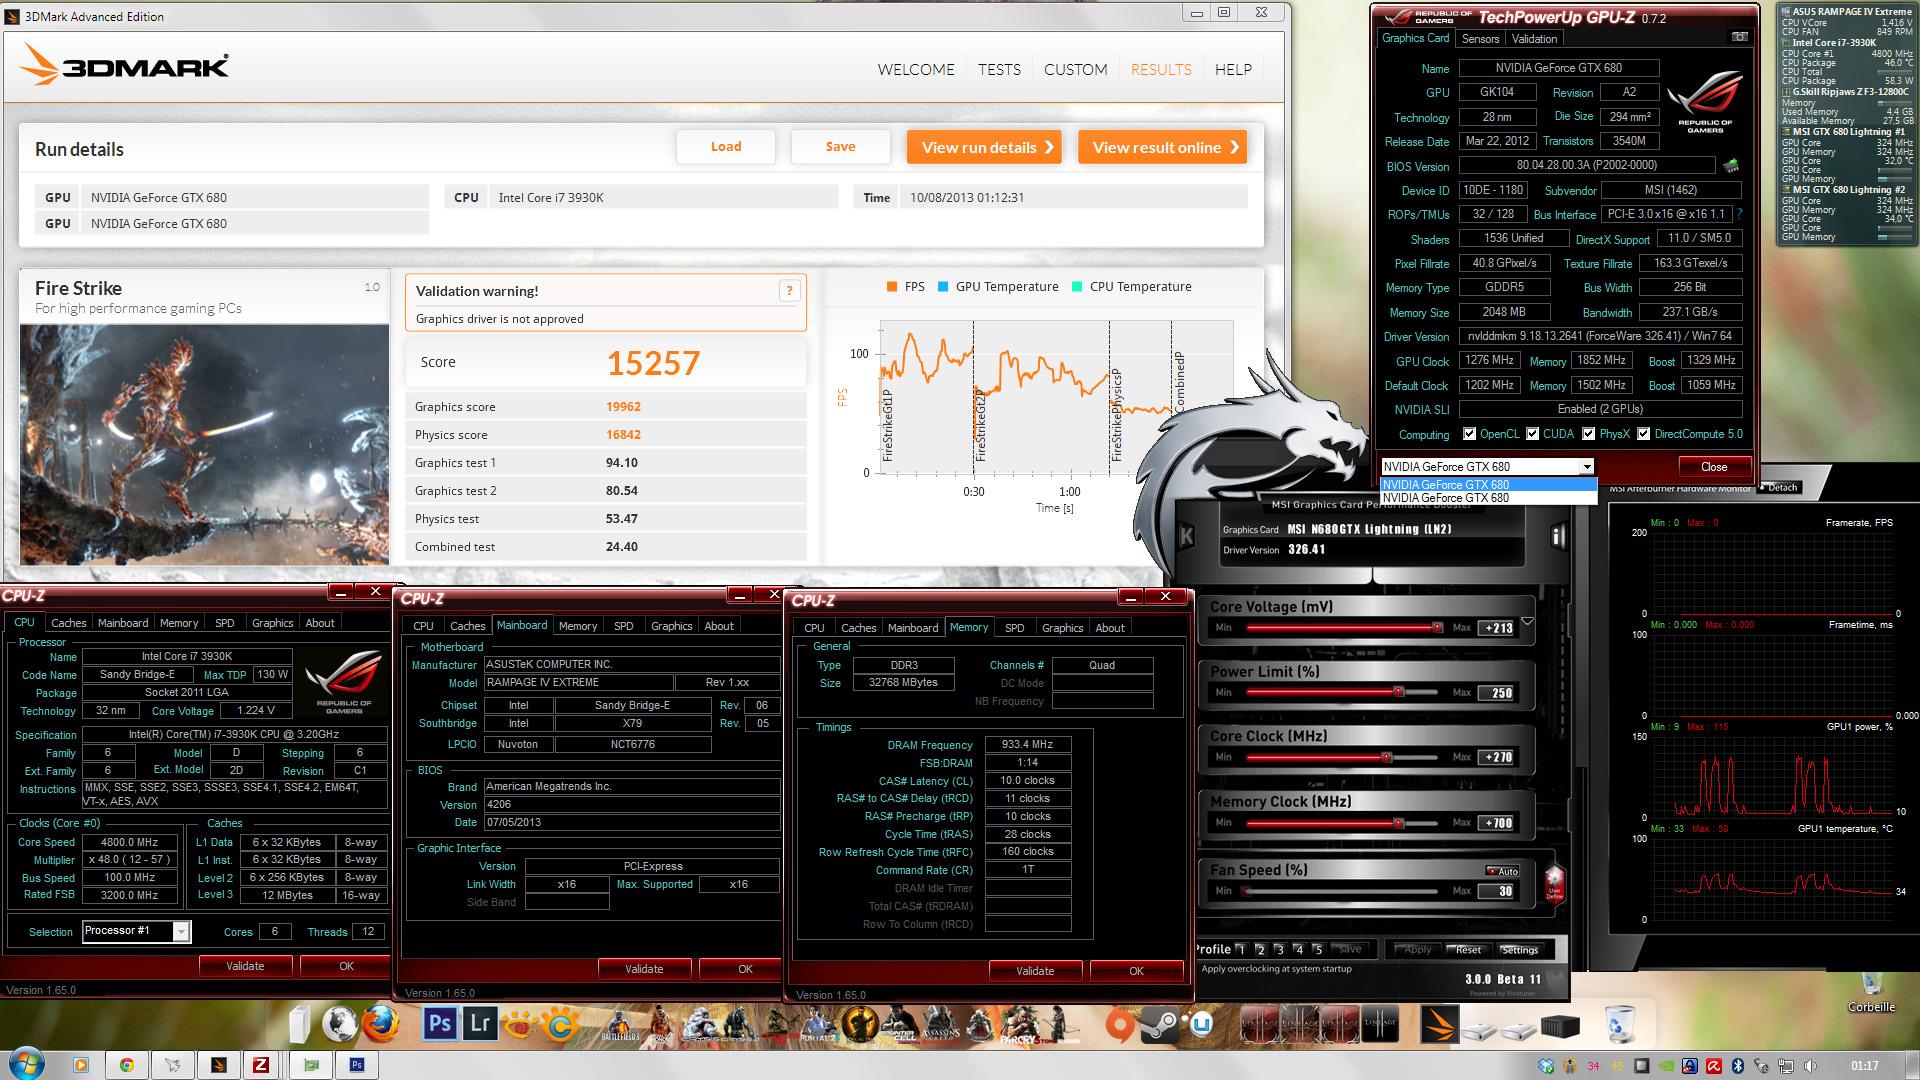Click the Detach button in Afterburner monitor
This screenshot has height=1080, width=1920.
point(1782,488)
